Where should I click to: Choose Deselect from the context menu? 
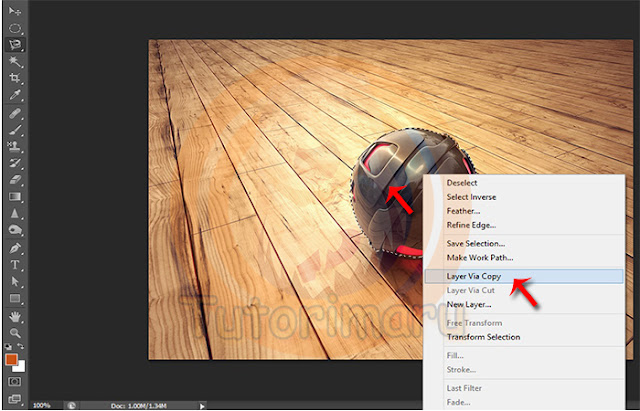point(462,183)
